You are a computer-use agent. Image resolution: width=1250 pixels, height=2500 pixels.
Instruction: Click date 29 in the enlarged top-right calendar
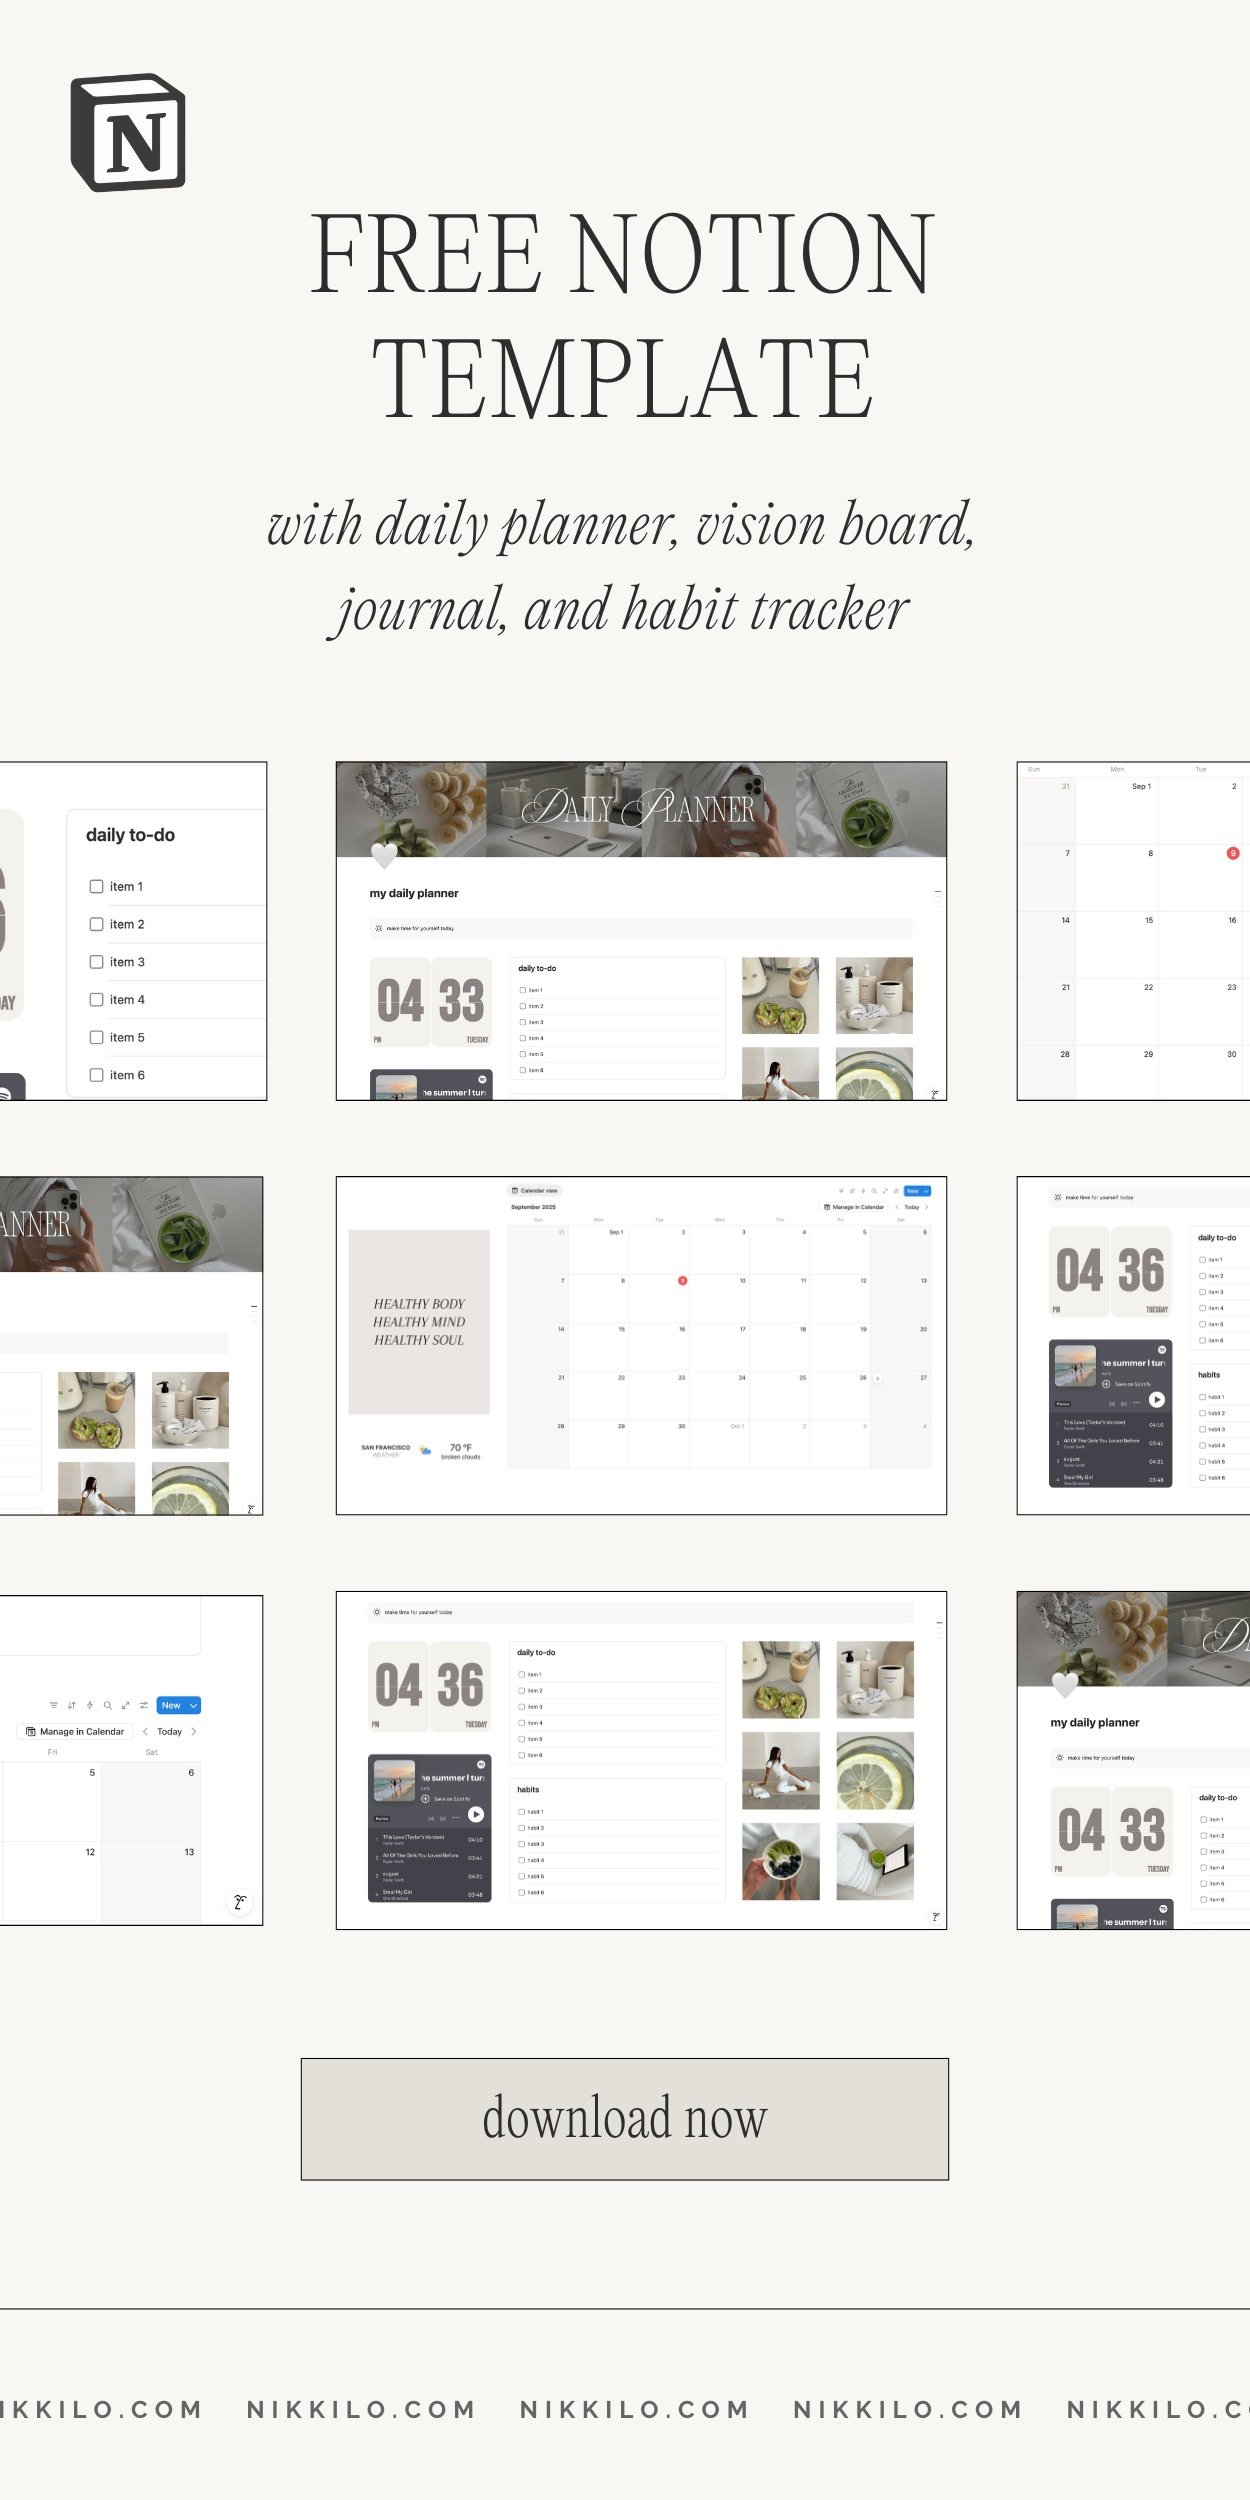pyautogui.click(x=1149, y=1054)
